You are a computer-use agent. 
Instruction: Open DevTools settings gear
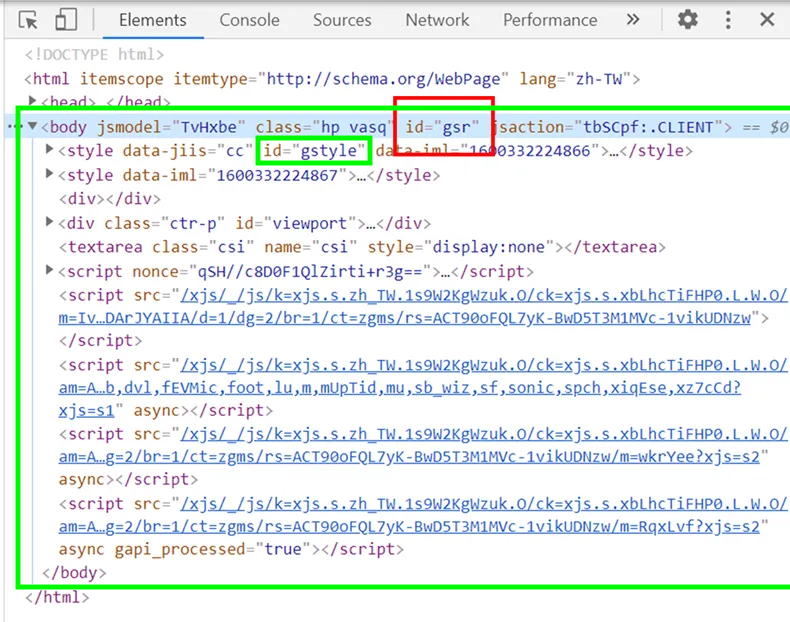[x=687, y=20]
